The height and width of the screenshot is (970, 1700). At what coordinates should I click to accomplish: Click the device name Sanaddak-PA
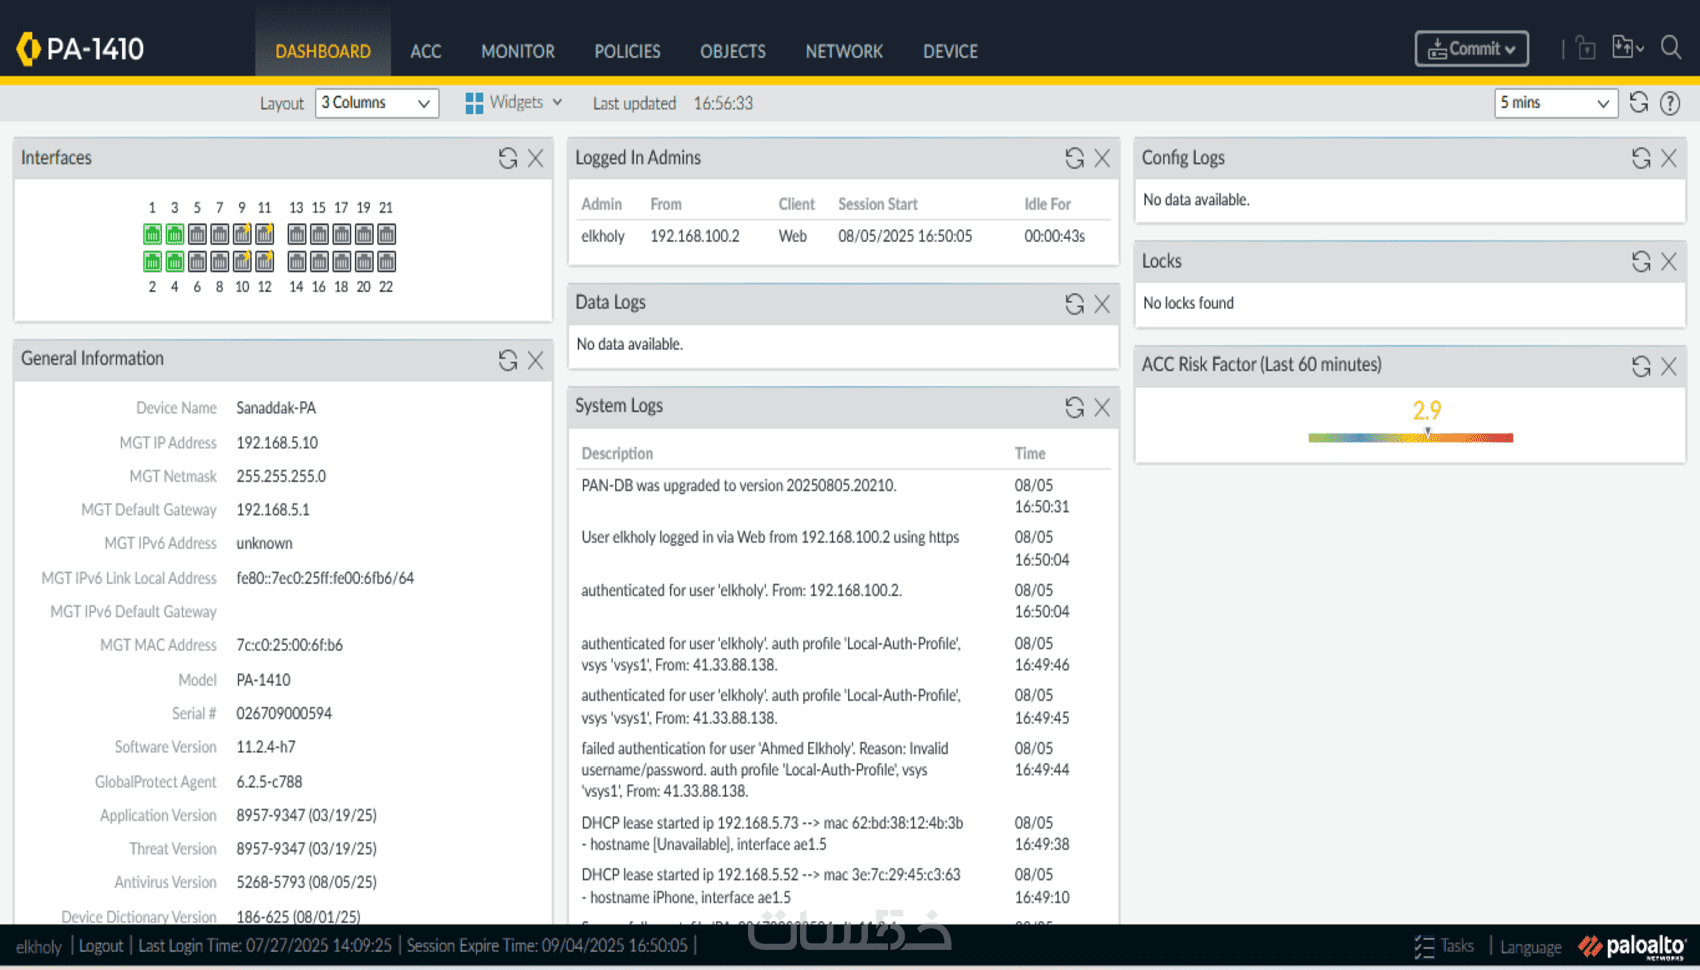[276, 408]
